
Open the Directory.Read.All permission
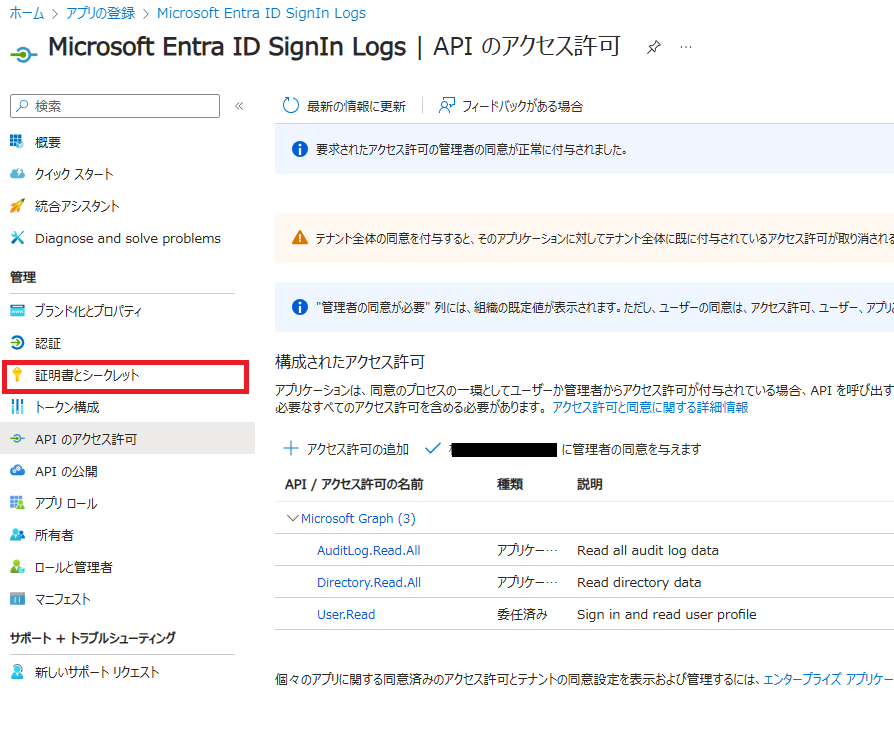coord(368,583)
